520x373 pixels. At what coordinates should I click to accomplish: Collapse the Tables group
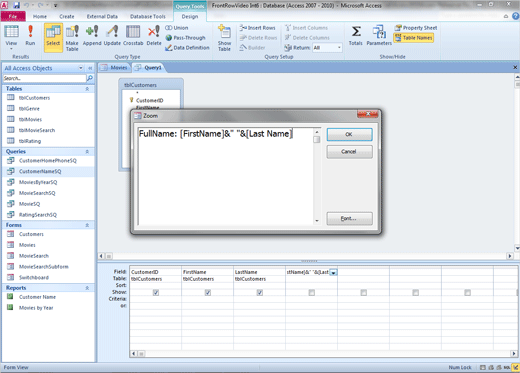(87, 89)
